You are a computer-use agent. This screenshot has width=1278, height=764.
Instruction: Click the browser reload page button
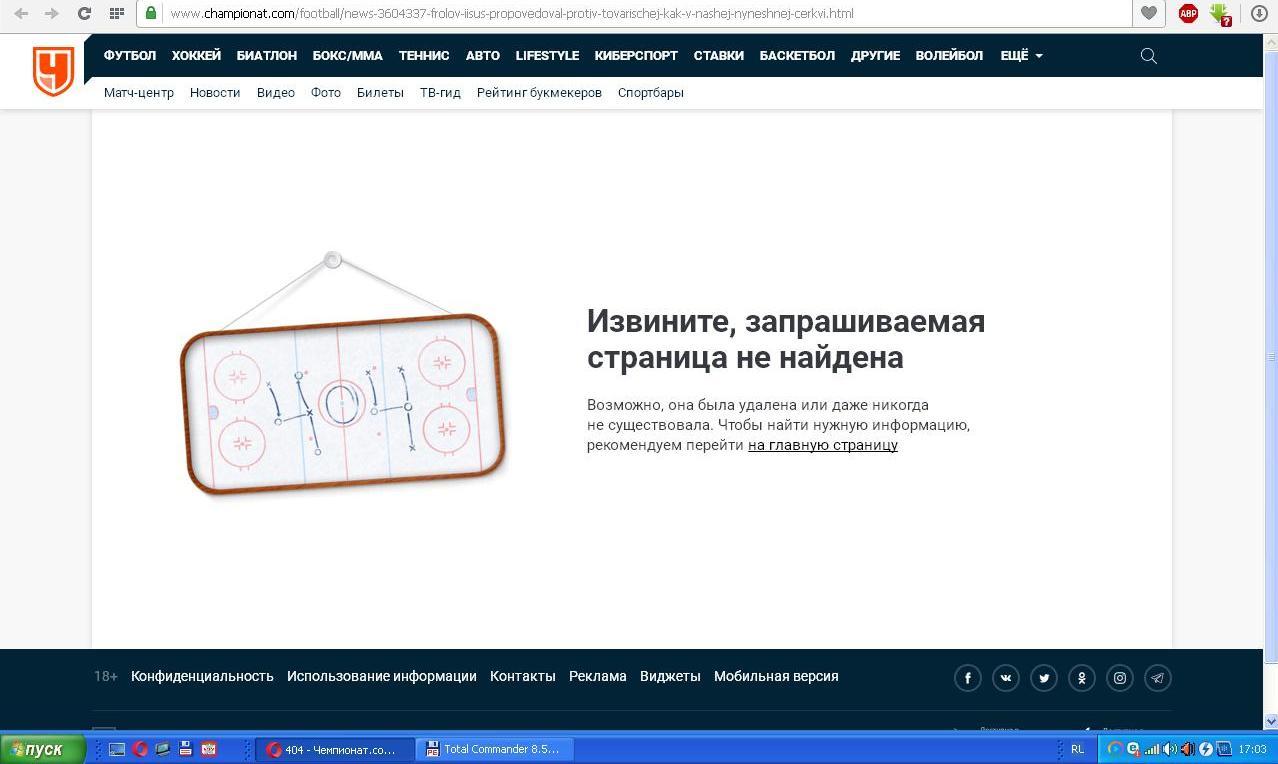[84, 13]
